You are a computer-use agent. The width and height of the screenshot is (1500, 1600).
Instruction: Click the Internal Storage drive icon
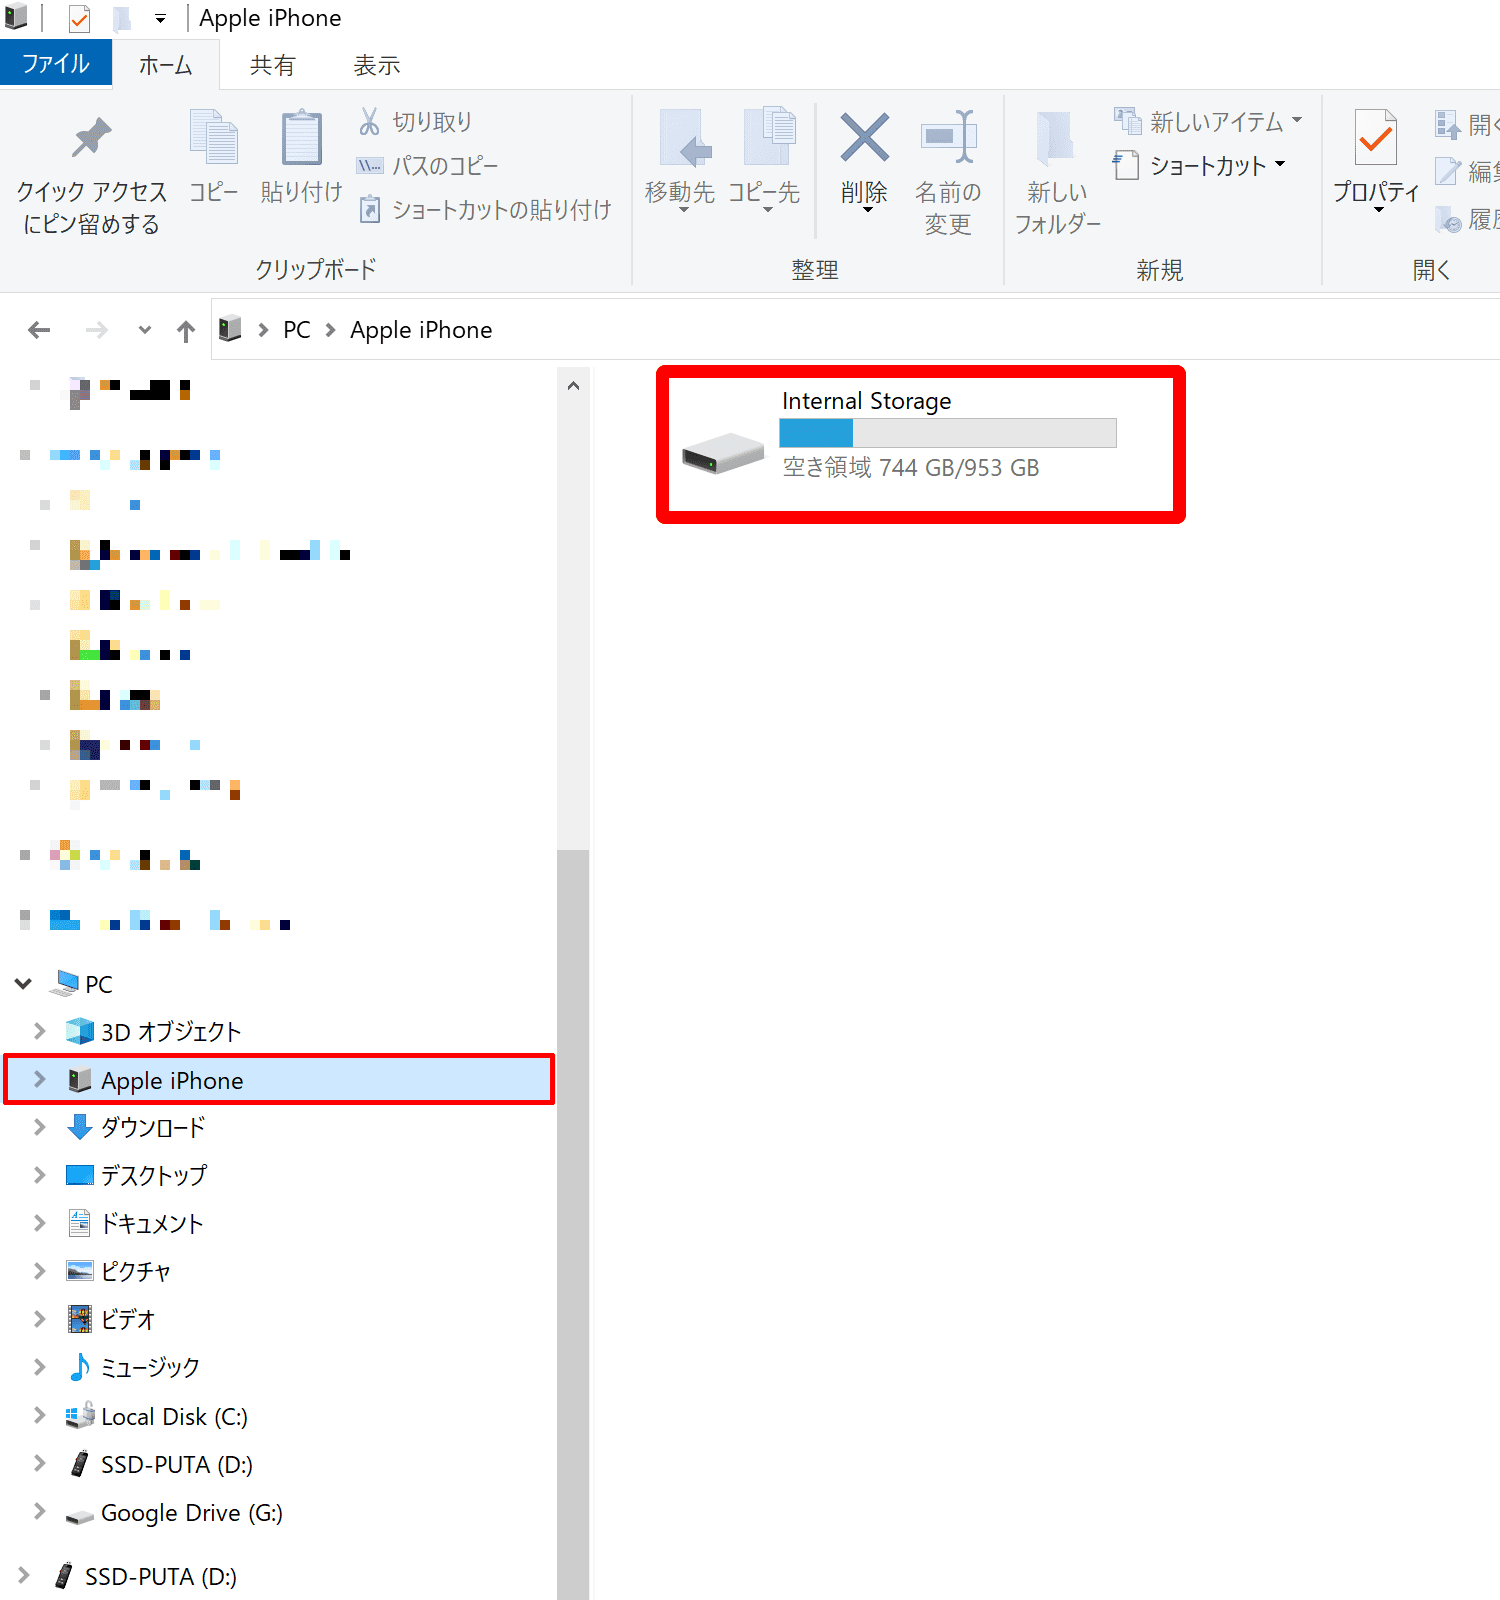coord(723,453)
